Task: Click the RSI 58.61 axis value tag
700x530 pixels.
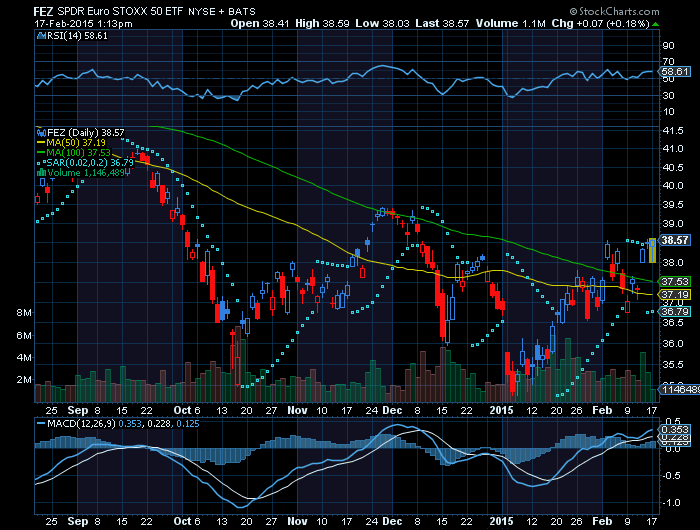Action: [x=675, y=71]
